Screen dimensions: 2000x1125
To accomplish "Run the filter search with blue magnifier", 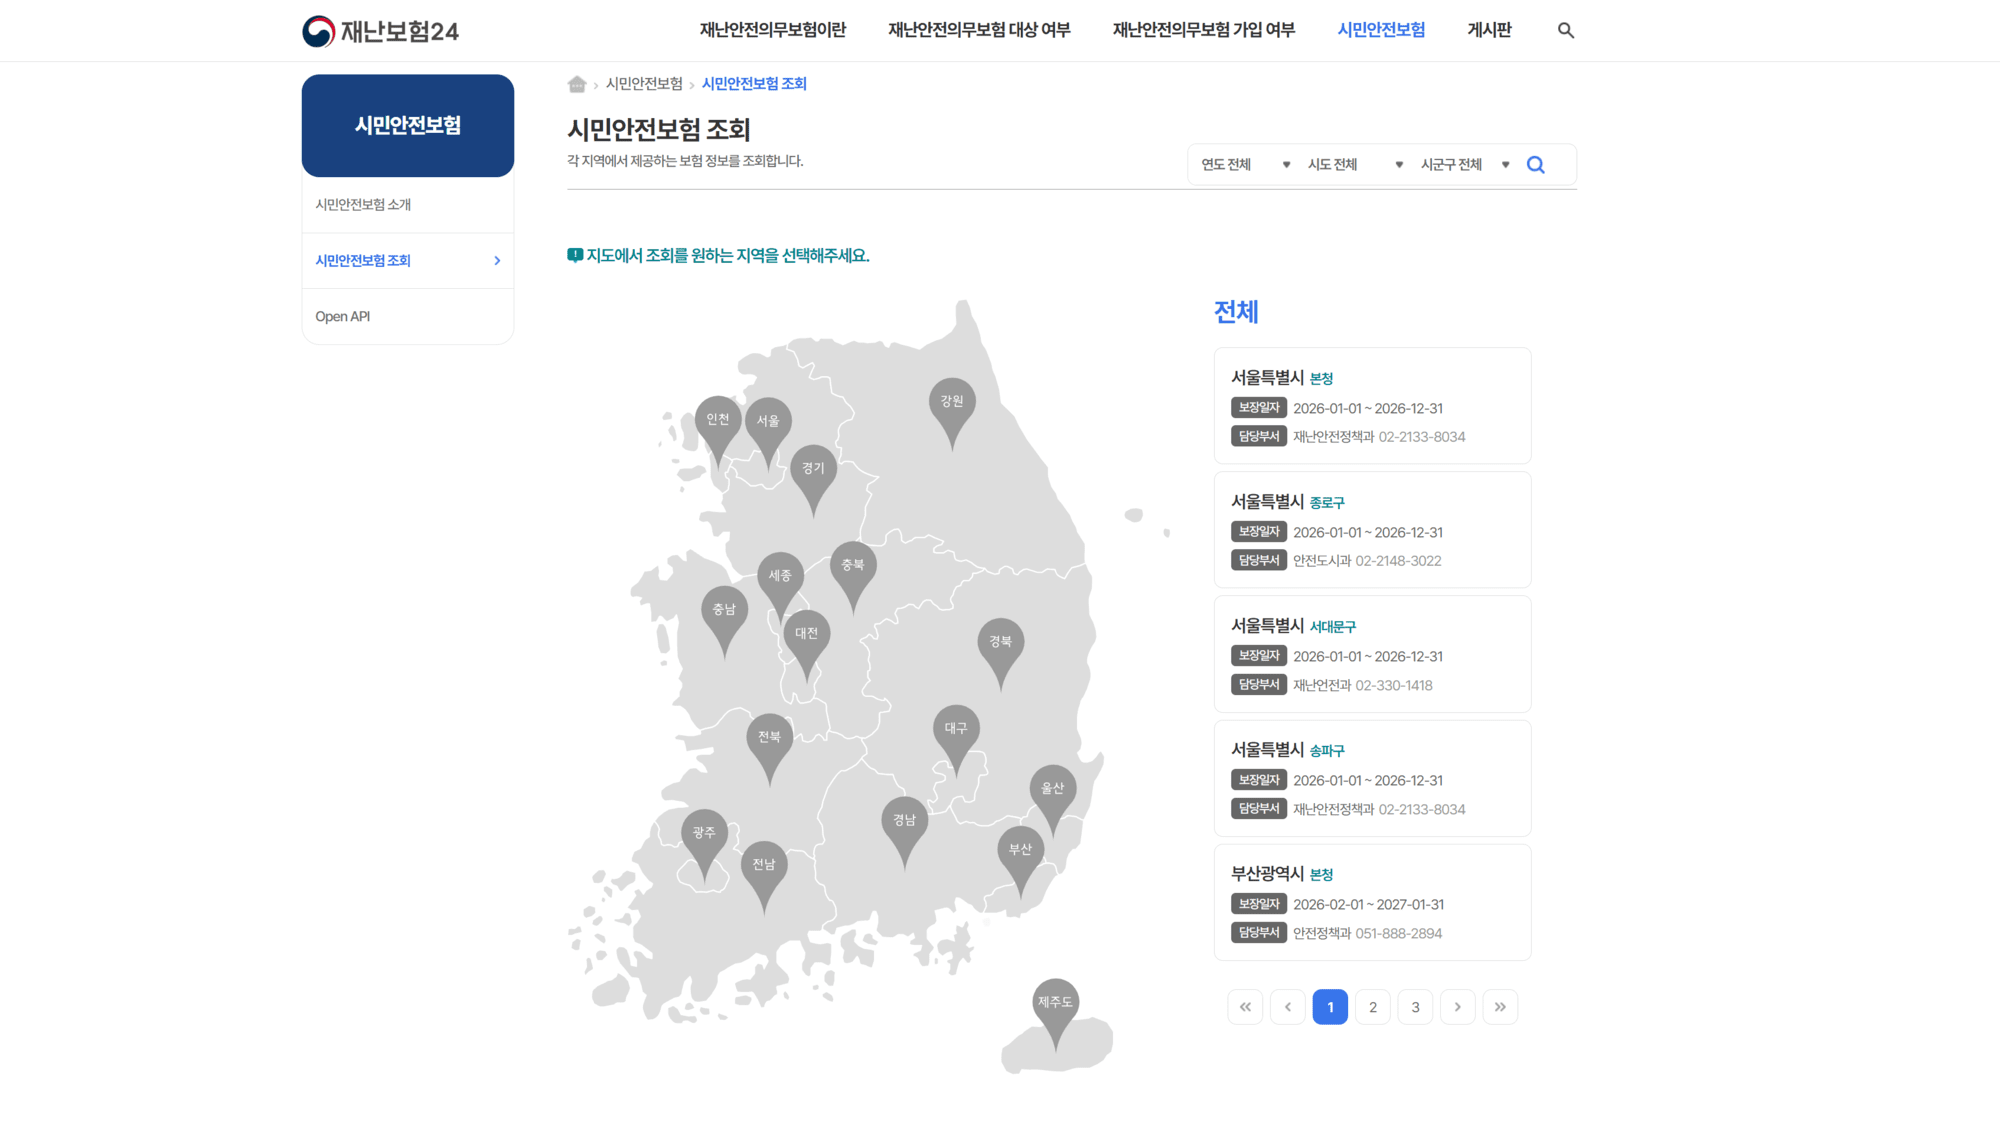I will coord(1536,165).
